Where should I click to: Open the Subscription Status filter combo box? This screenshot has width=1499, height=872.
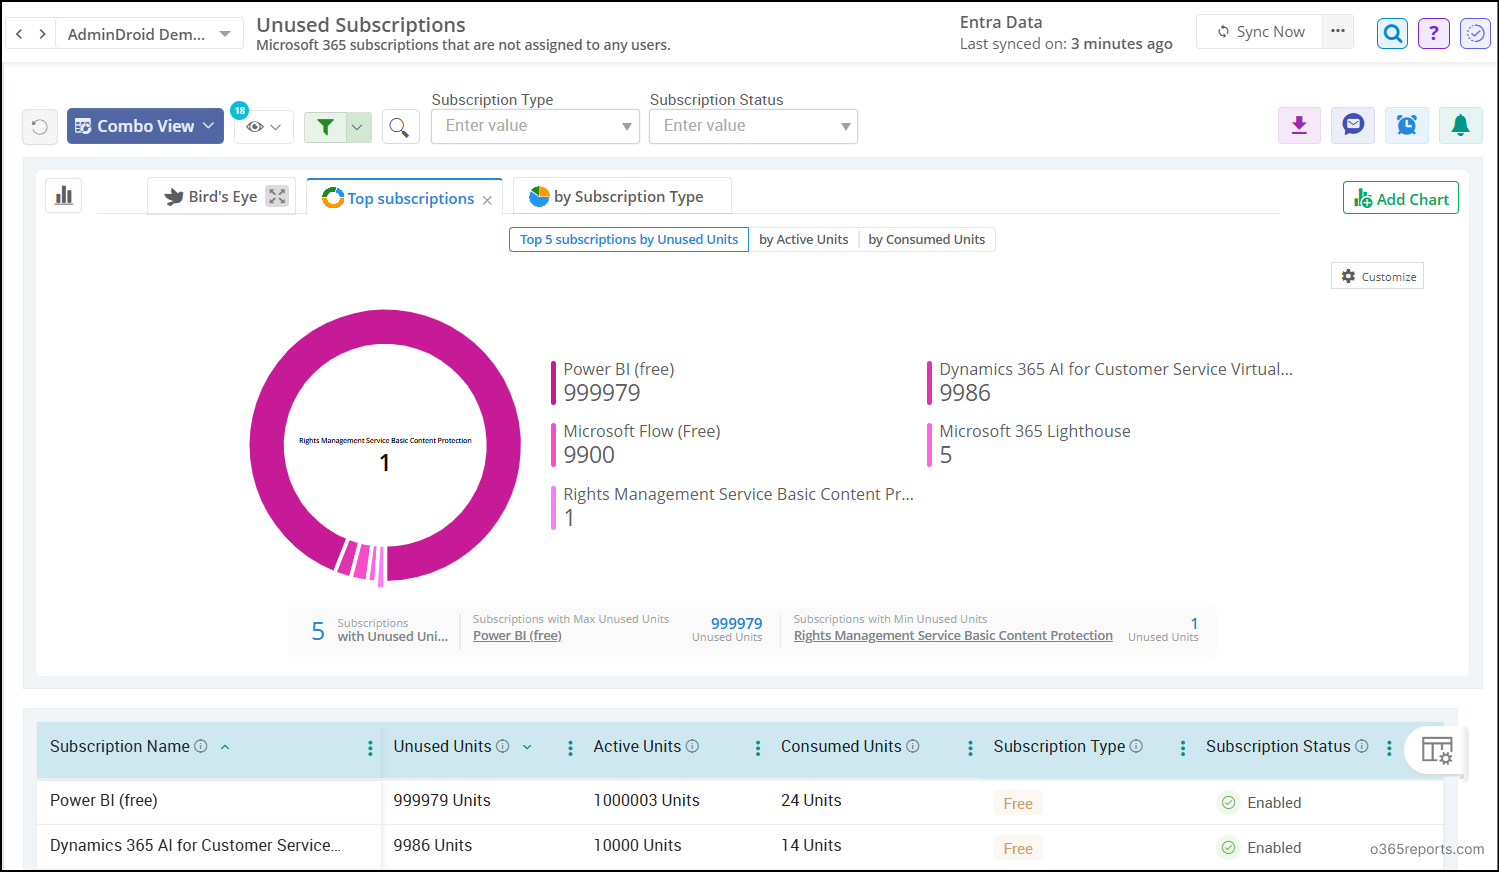753,126
